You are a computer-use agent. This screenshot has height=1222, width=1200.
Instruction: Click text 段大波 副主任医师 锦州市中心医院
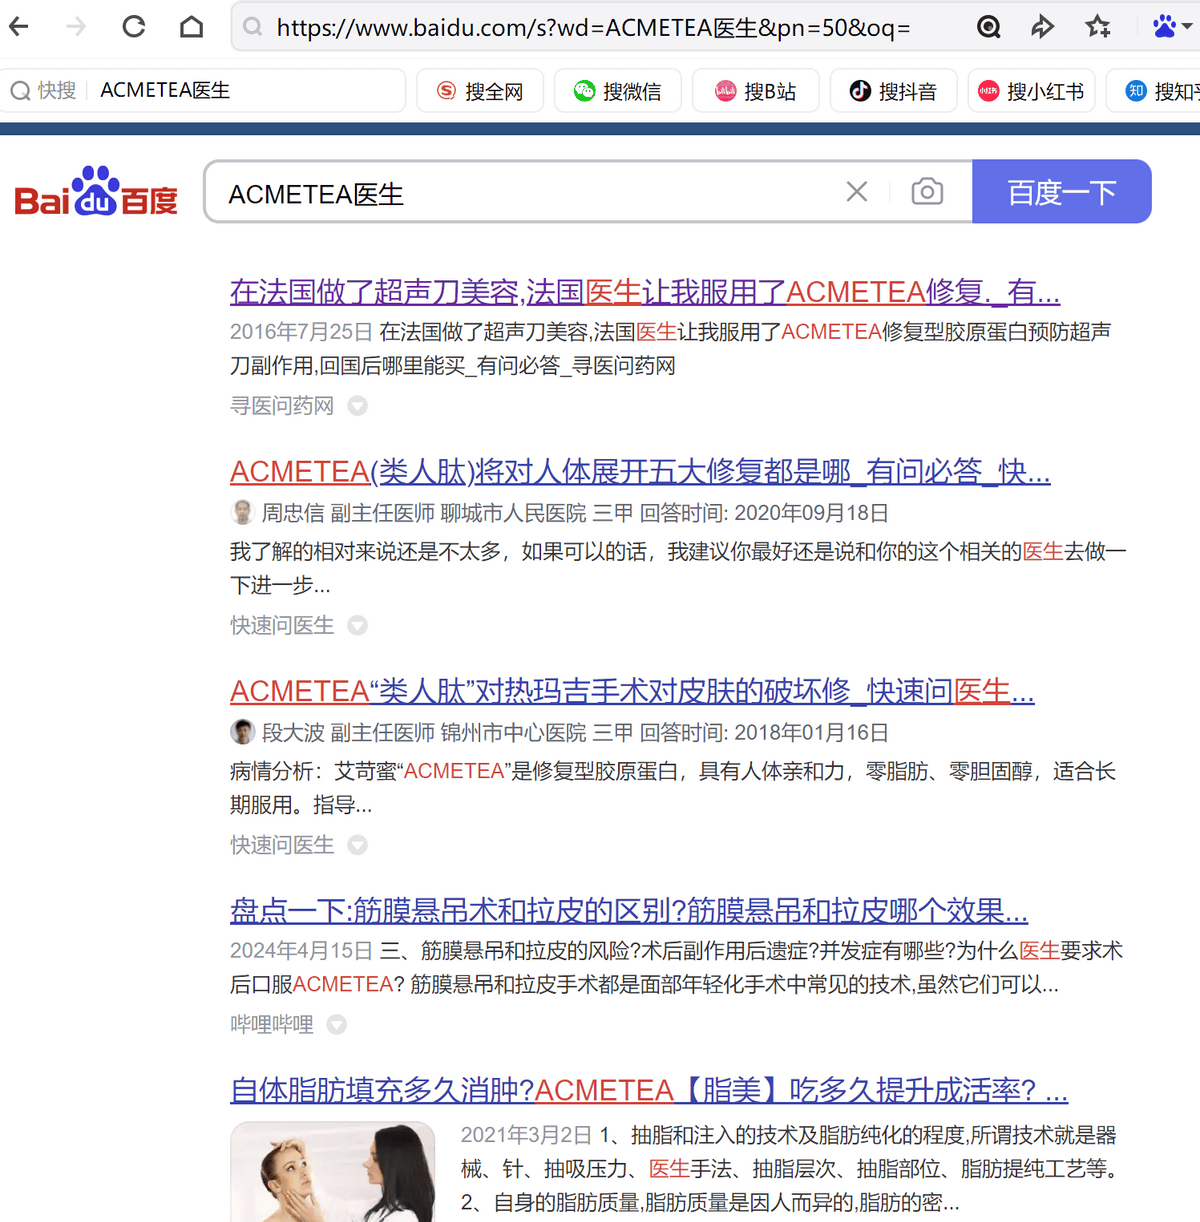[424, 733]
